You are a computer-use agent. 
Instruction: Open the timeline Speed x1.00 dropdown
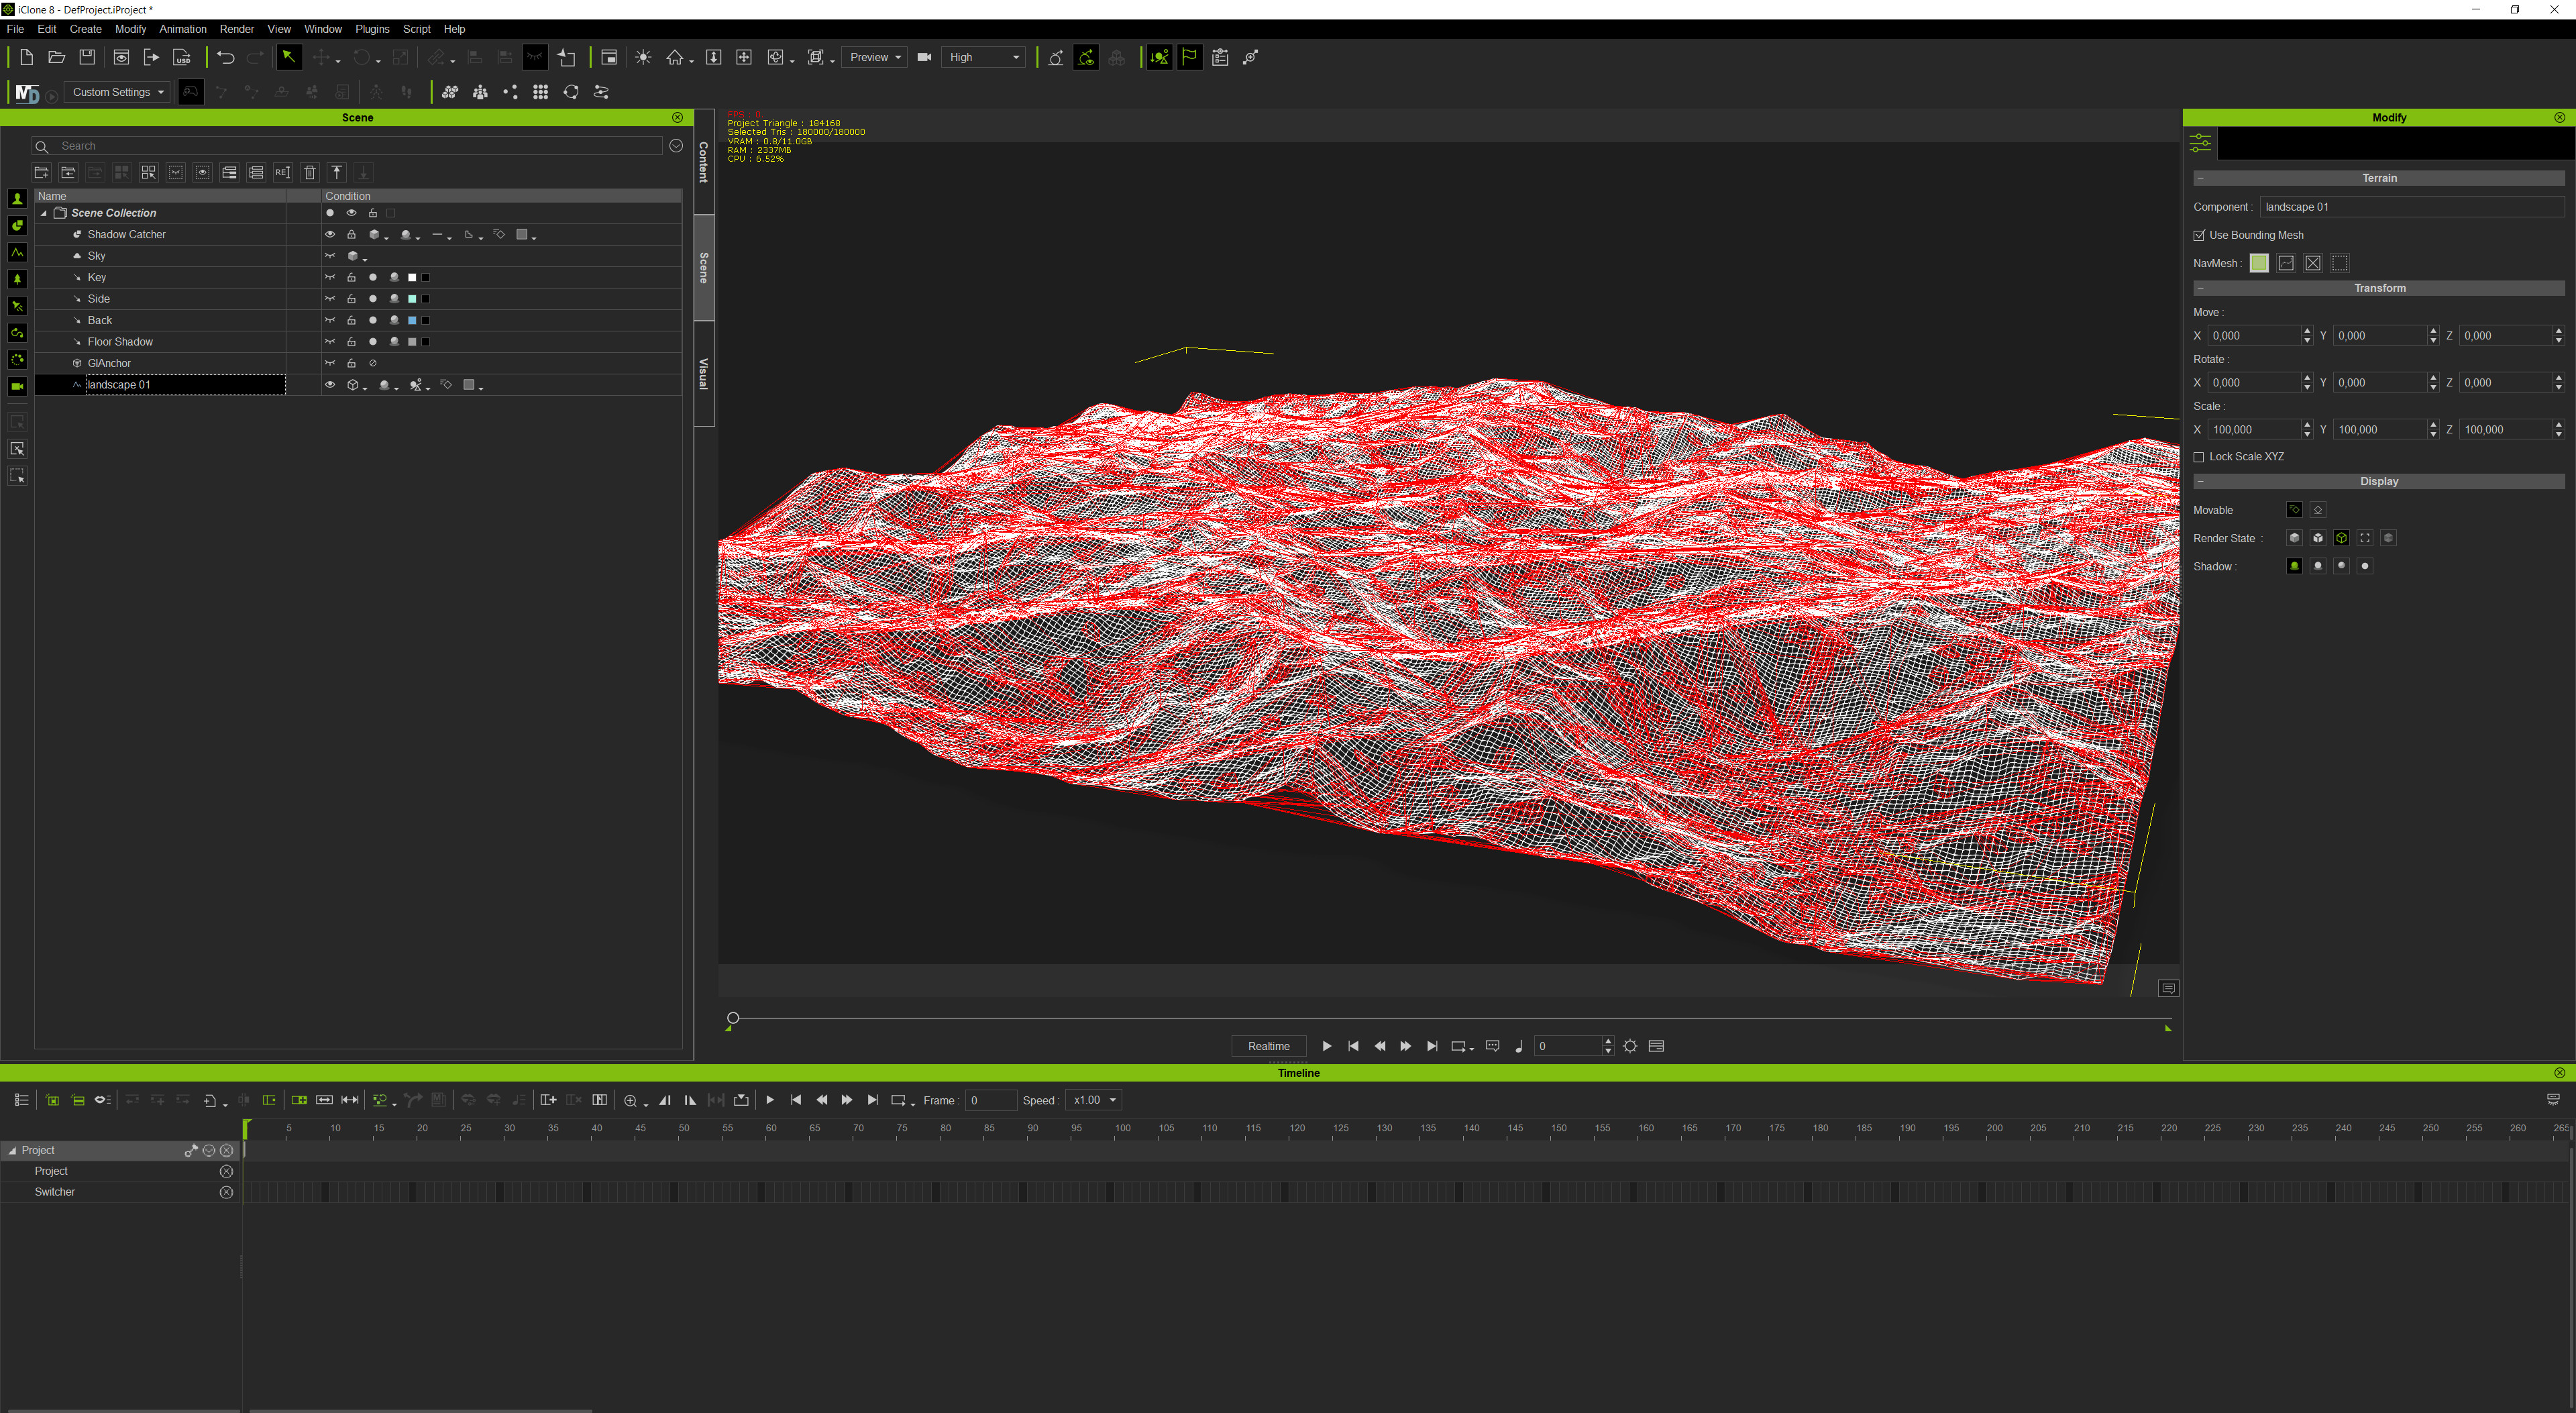tap(1093, 1100)
